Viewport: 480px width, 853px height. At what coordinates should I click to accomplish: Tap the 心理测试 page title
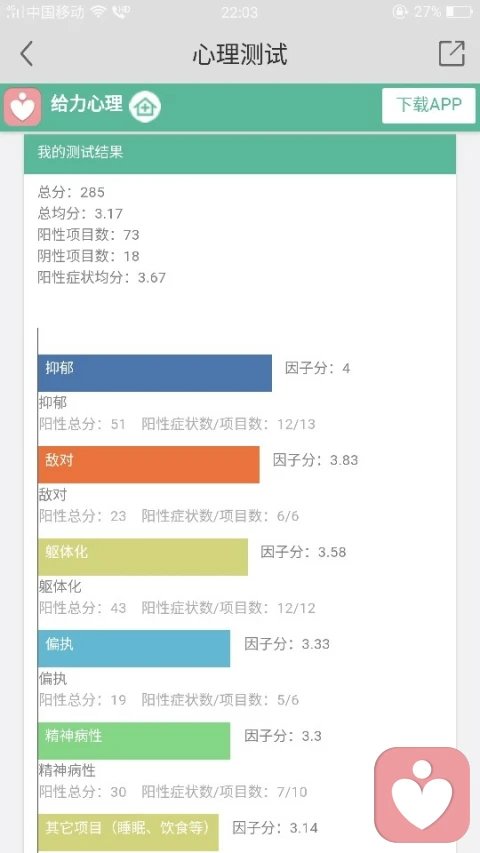[239, 54]
